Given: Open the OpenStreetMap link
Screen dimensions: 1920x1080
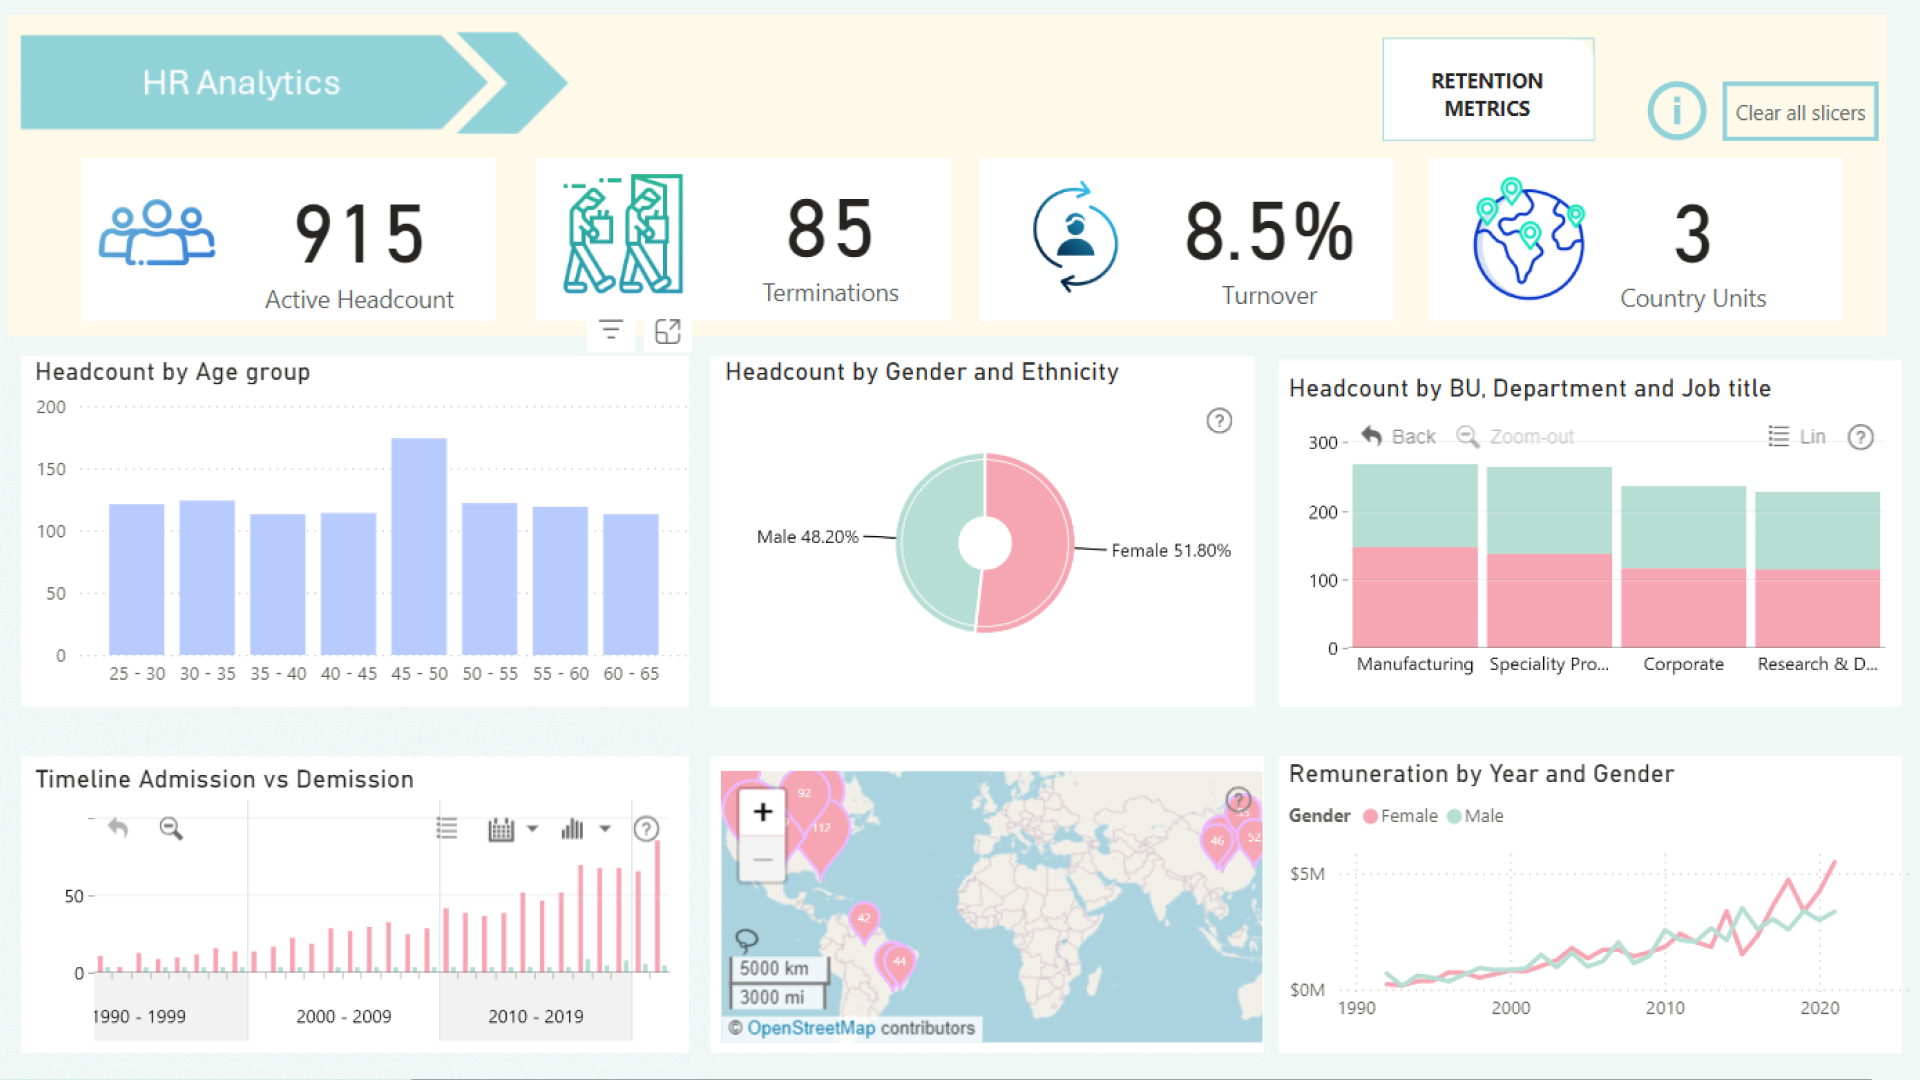Looking at the screenshot, I should click(811, 1028).
